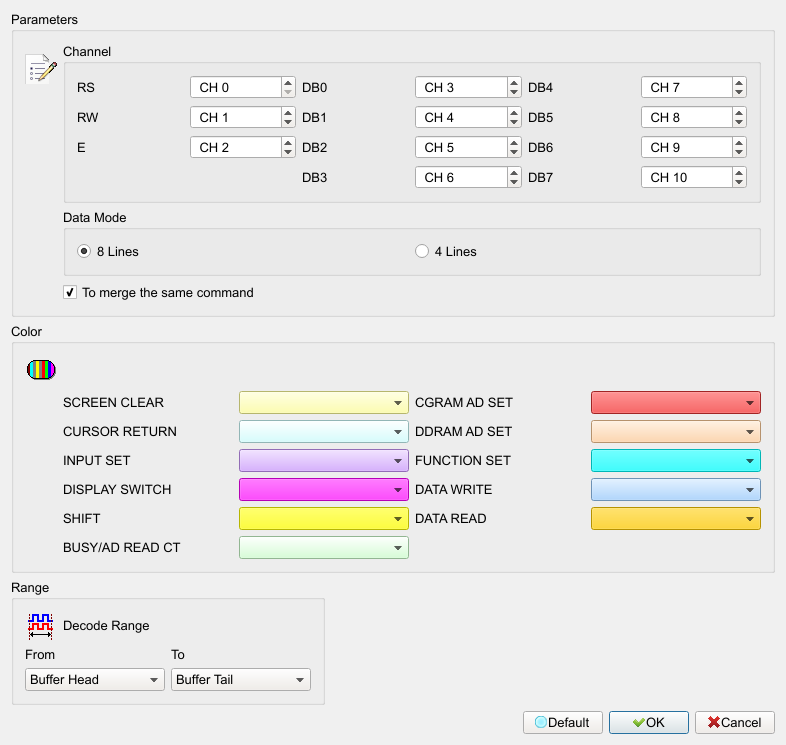Click the 'Data Mode' label
Viewport: 786px width, 745px height.
click(95, 218)
